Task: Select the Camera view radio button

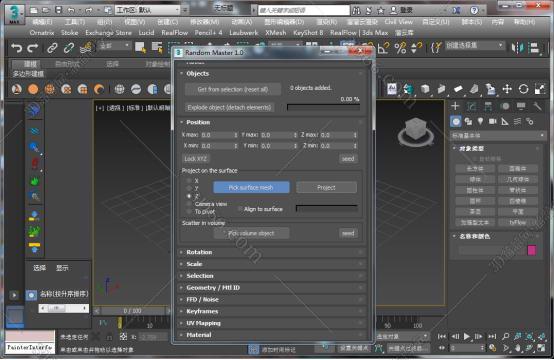Action: 189,204
